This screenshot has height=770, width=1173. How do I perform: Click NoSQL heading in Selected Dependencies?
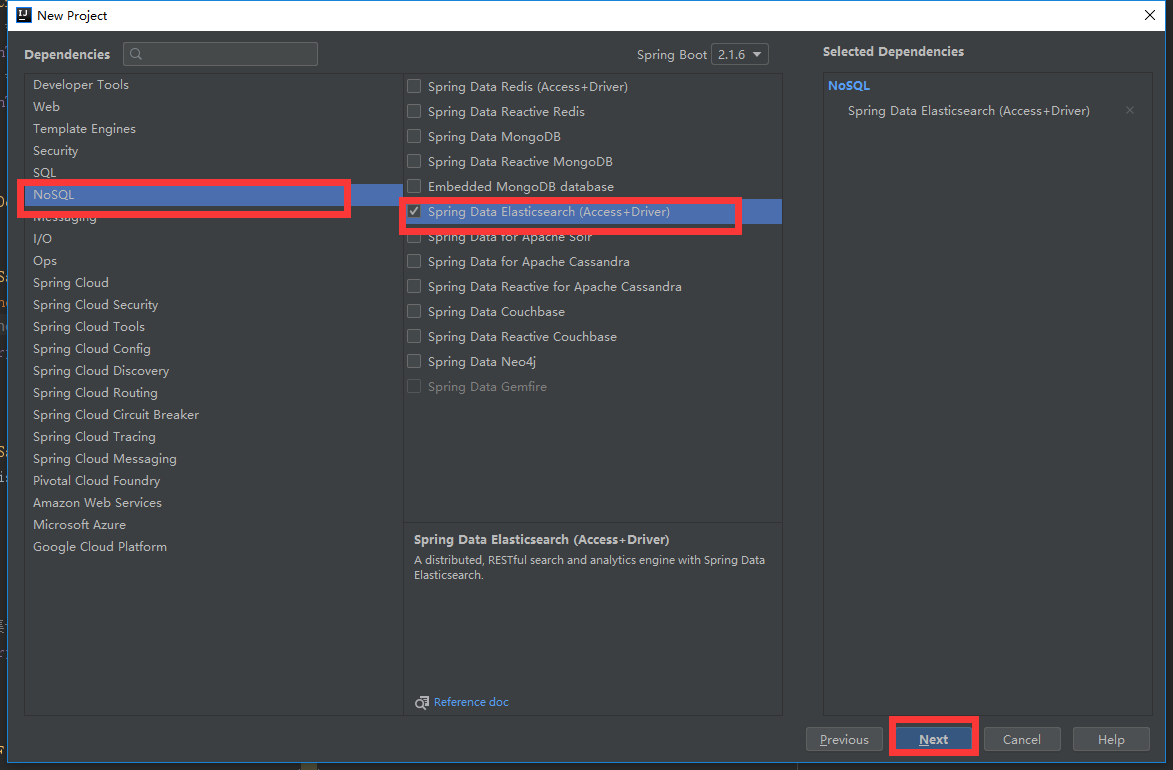[849, 85]
